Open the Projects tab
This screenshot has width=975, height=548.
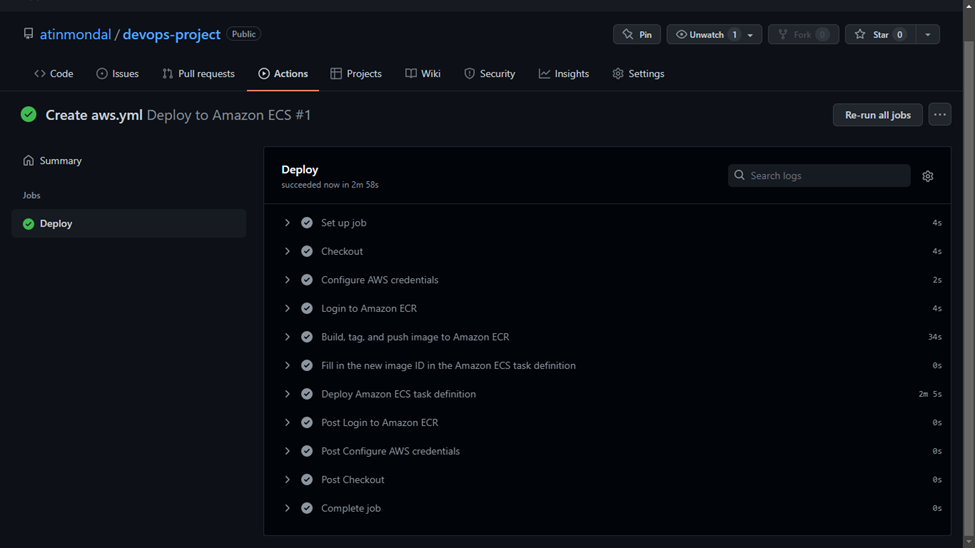pos(356,73)
